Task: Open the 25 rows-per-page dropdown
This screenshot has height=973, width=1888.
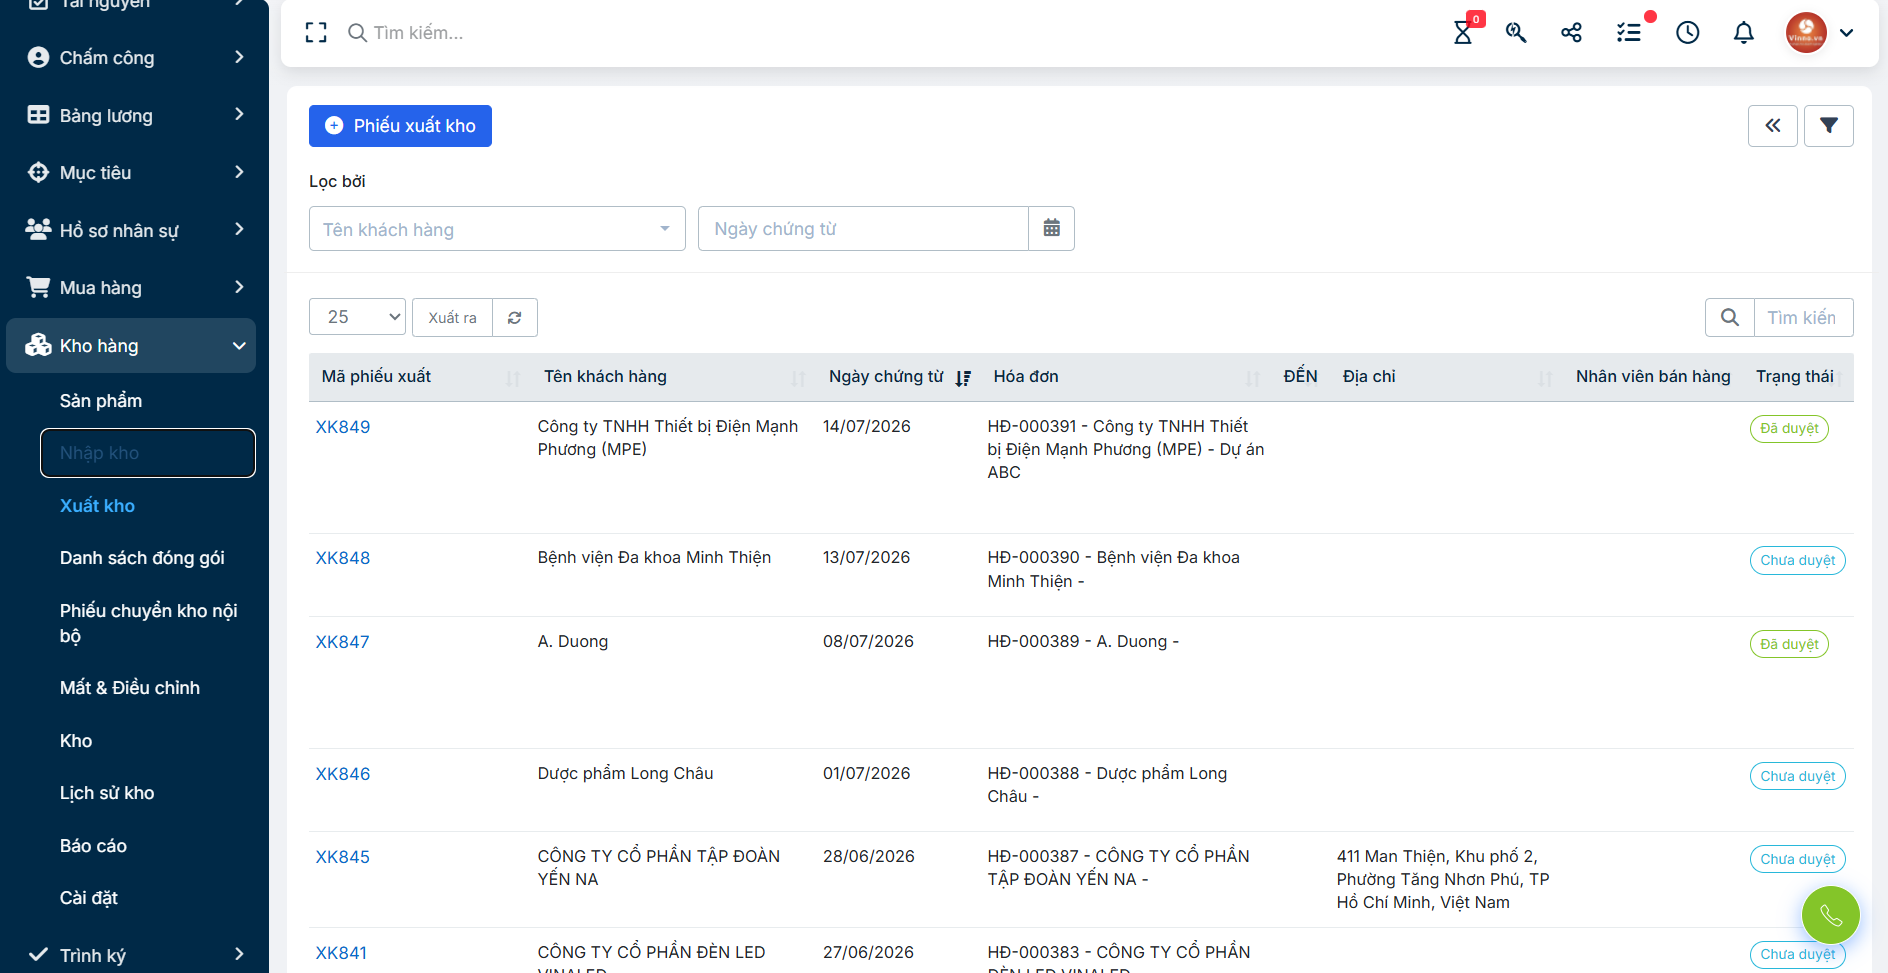Action: [x=357, y=318]
